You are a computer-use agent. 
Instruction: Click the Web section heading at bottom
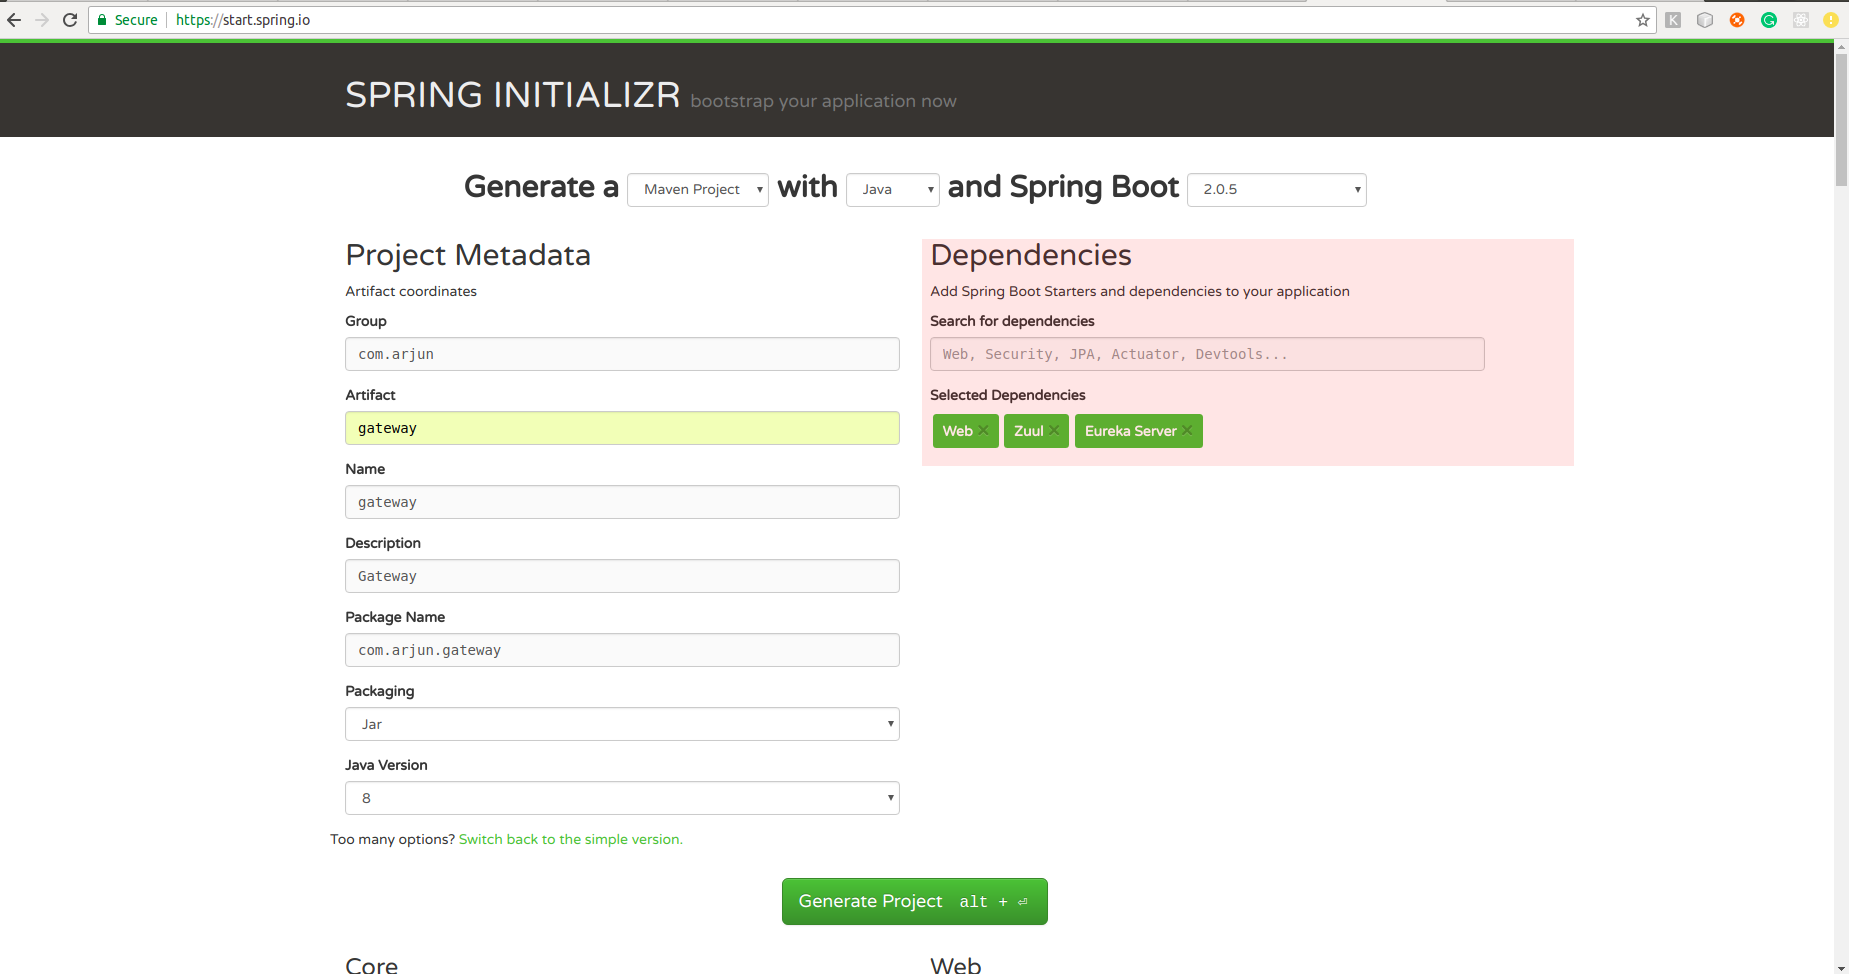pos(955,965)
